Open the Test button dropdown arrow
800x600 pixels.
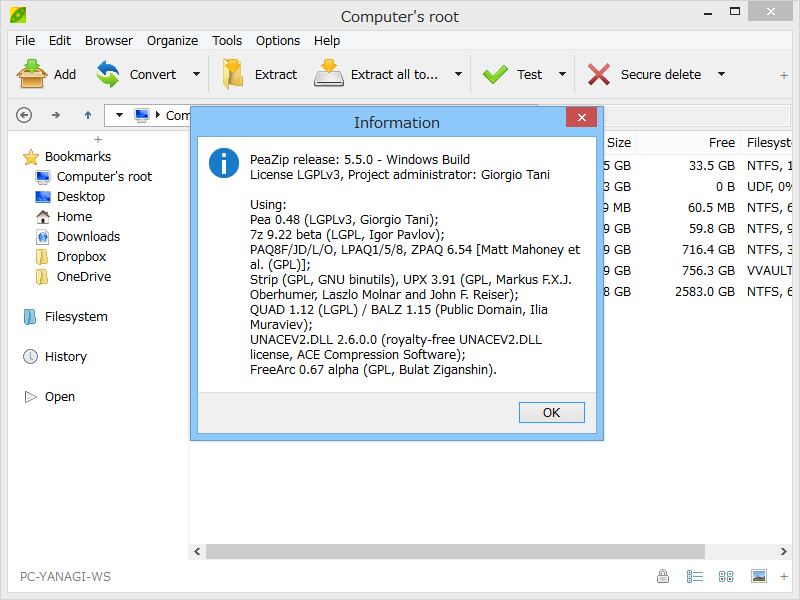click(561, 73)
